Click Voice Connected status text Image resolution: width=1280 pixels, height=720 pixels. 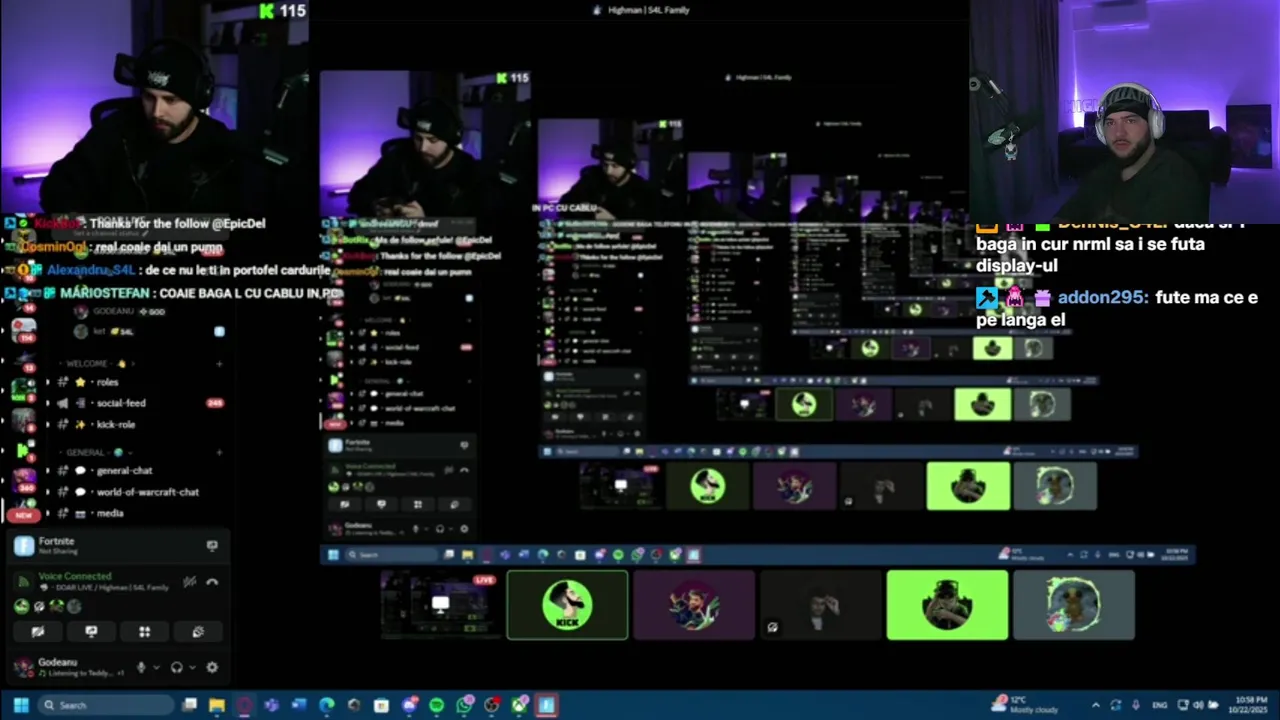pyautogui.click(x=75, y=576)
